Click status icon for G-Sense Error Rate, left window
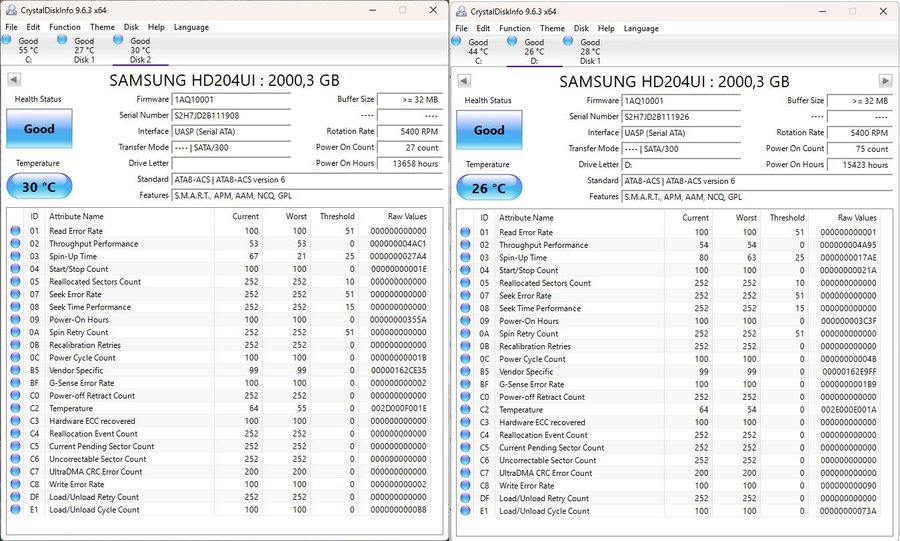This screenshot has width=900, height=541. pyautogui.click(x=15, y=383)
